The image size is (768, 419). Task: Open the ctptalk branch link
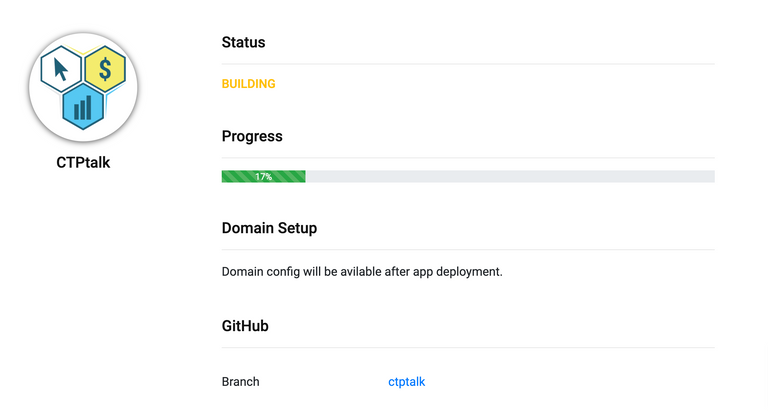[x=407, y=382]
